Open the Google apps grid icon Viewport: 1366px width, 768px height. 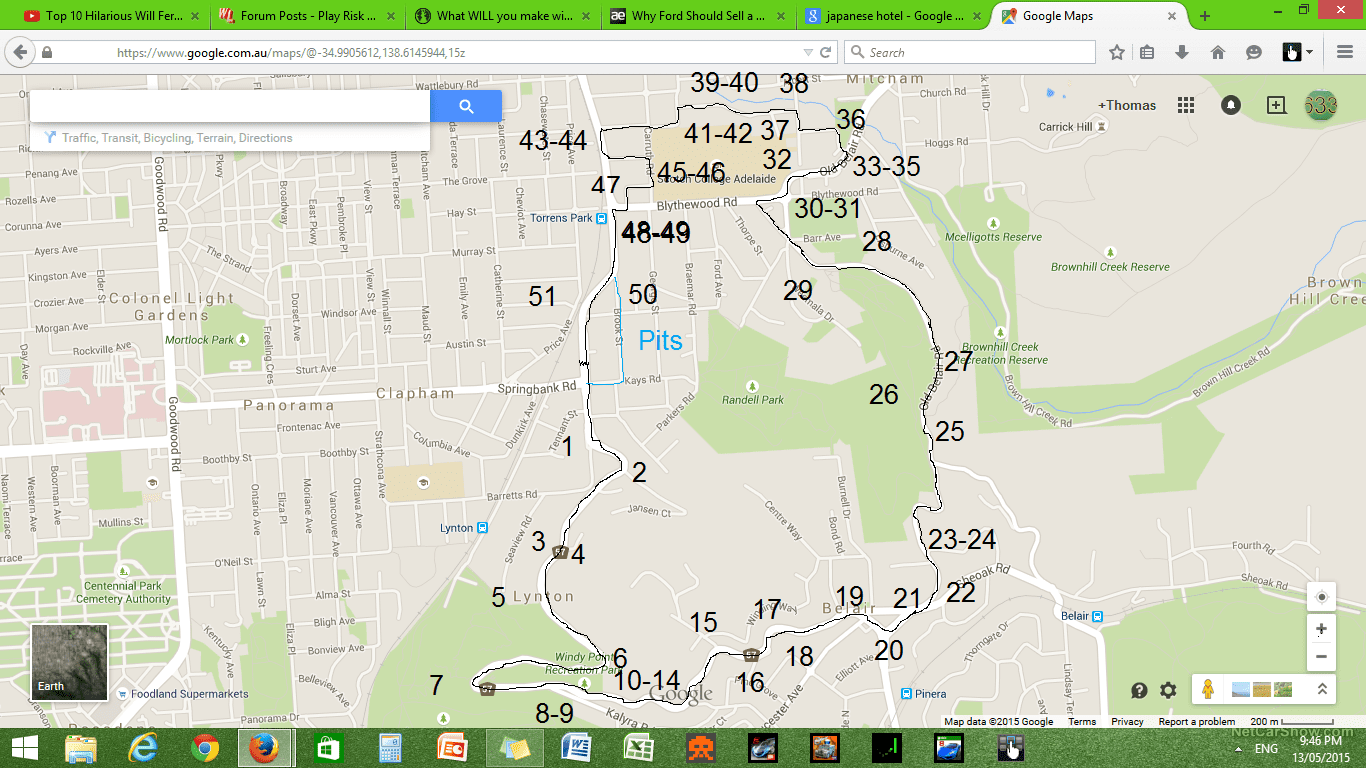tap(1186, 105)
